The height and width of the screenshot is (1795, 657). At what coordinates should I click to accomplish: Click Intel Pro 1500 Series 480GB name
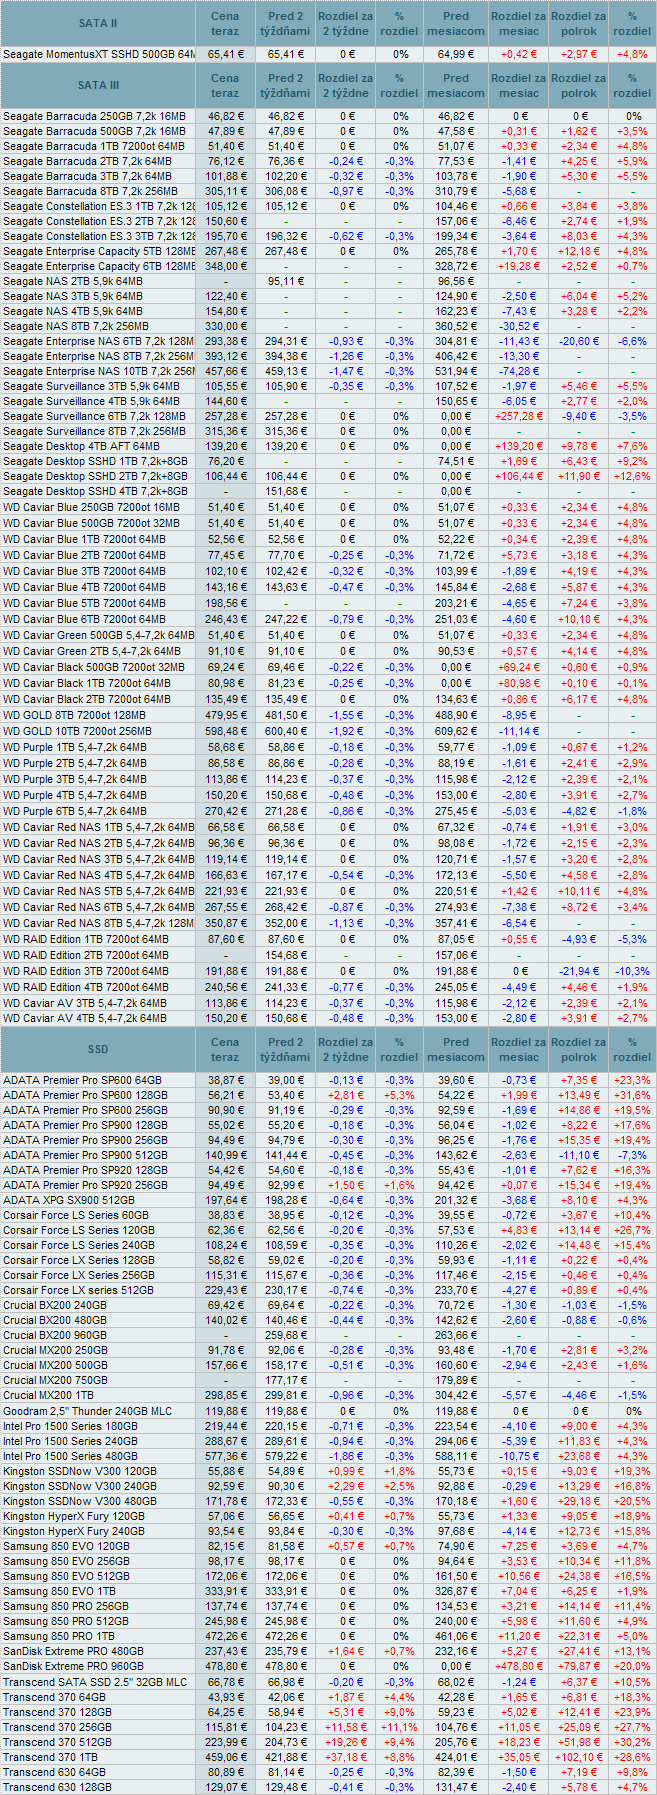point(71,1456)
